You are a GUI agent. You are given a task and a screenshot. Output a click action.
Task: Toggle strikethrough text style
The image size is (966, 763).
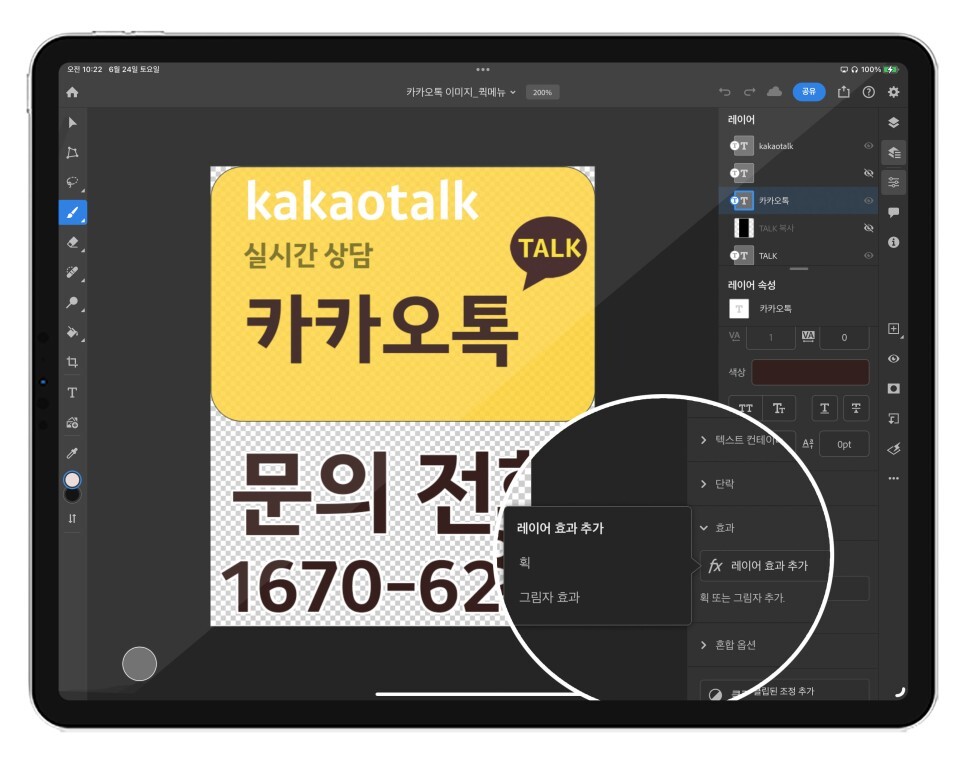tap(856, 408)
